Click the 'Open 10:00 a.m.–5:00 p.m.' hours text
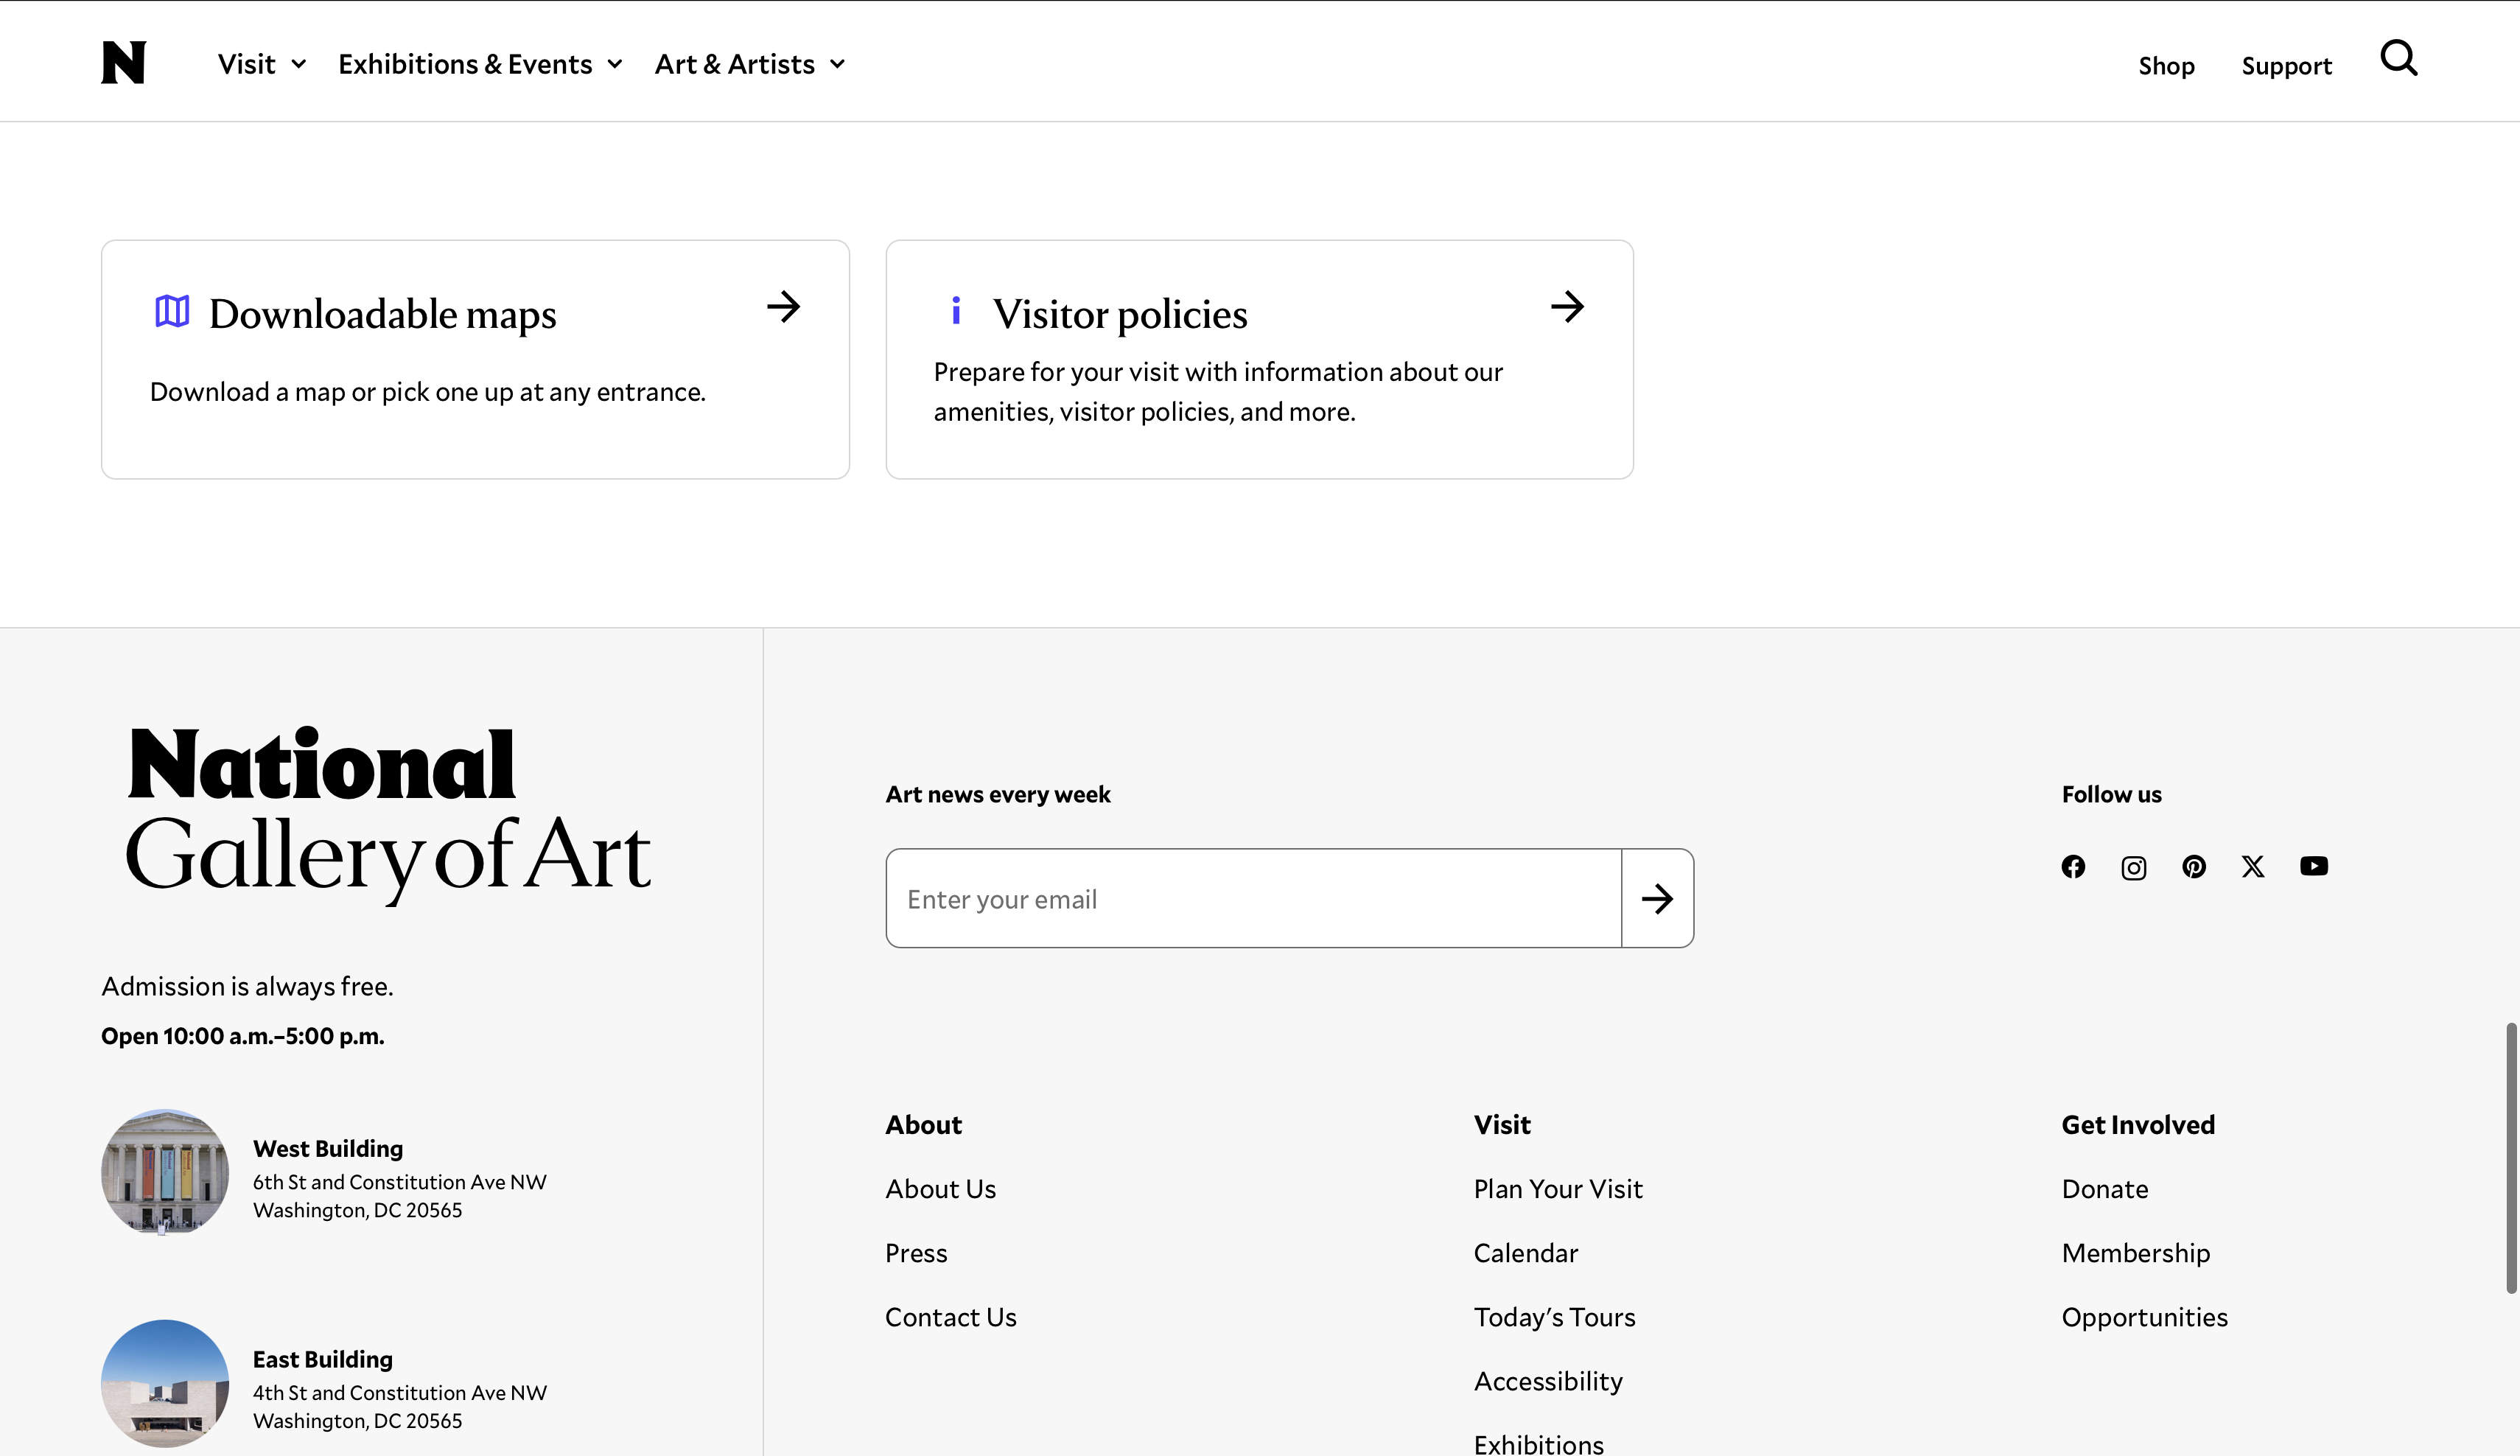This screenshot has height=1456, width=2520. click(x=243, y=1036)
